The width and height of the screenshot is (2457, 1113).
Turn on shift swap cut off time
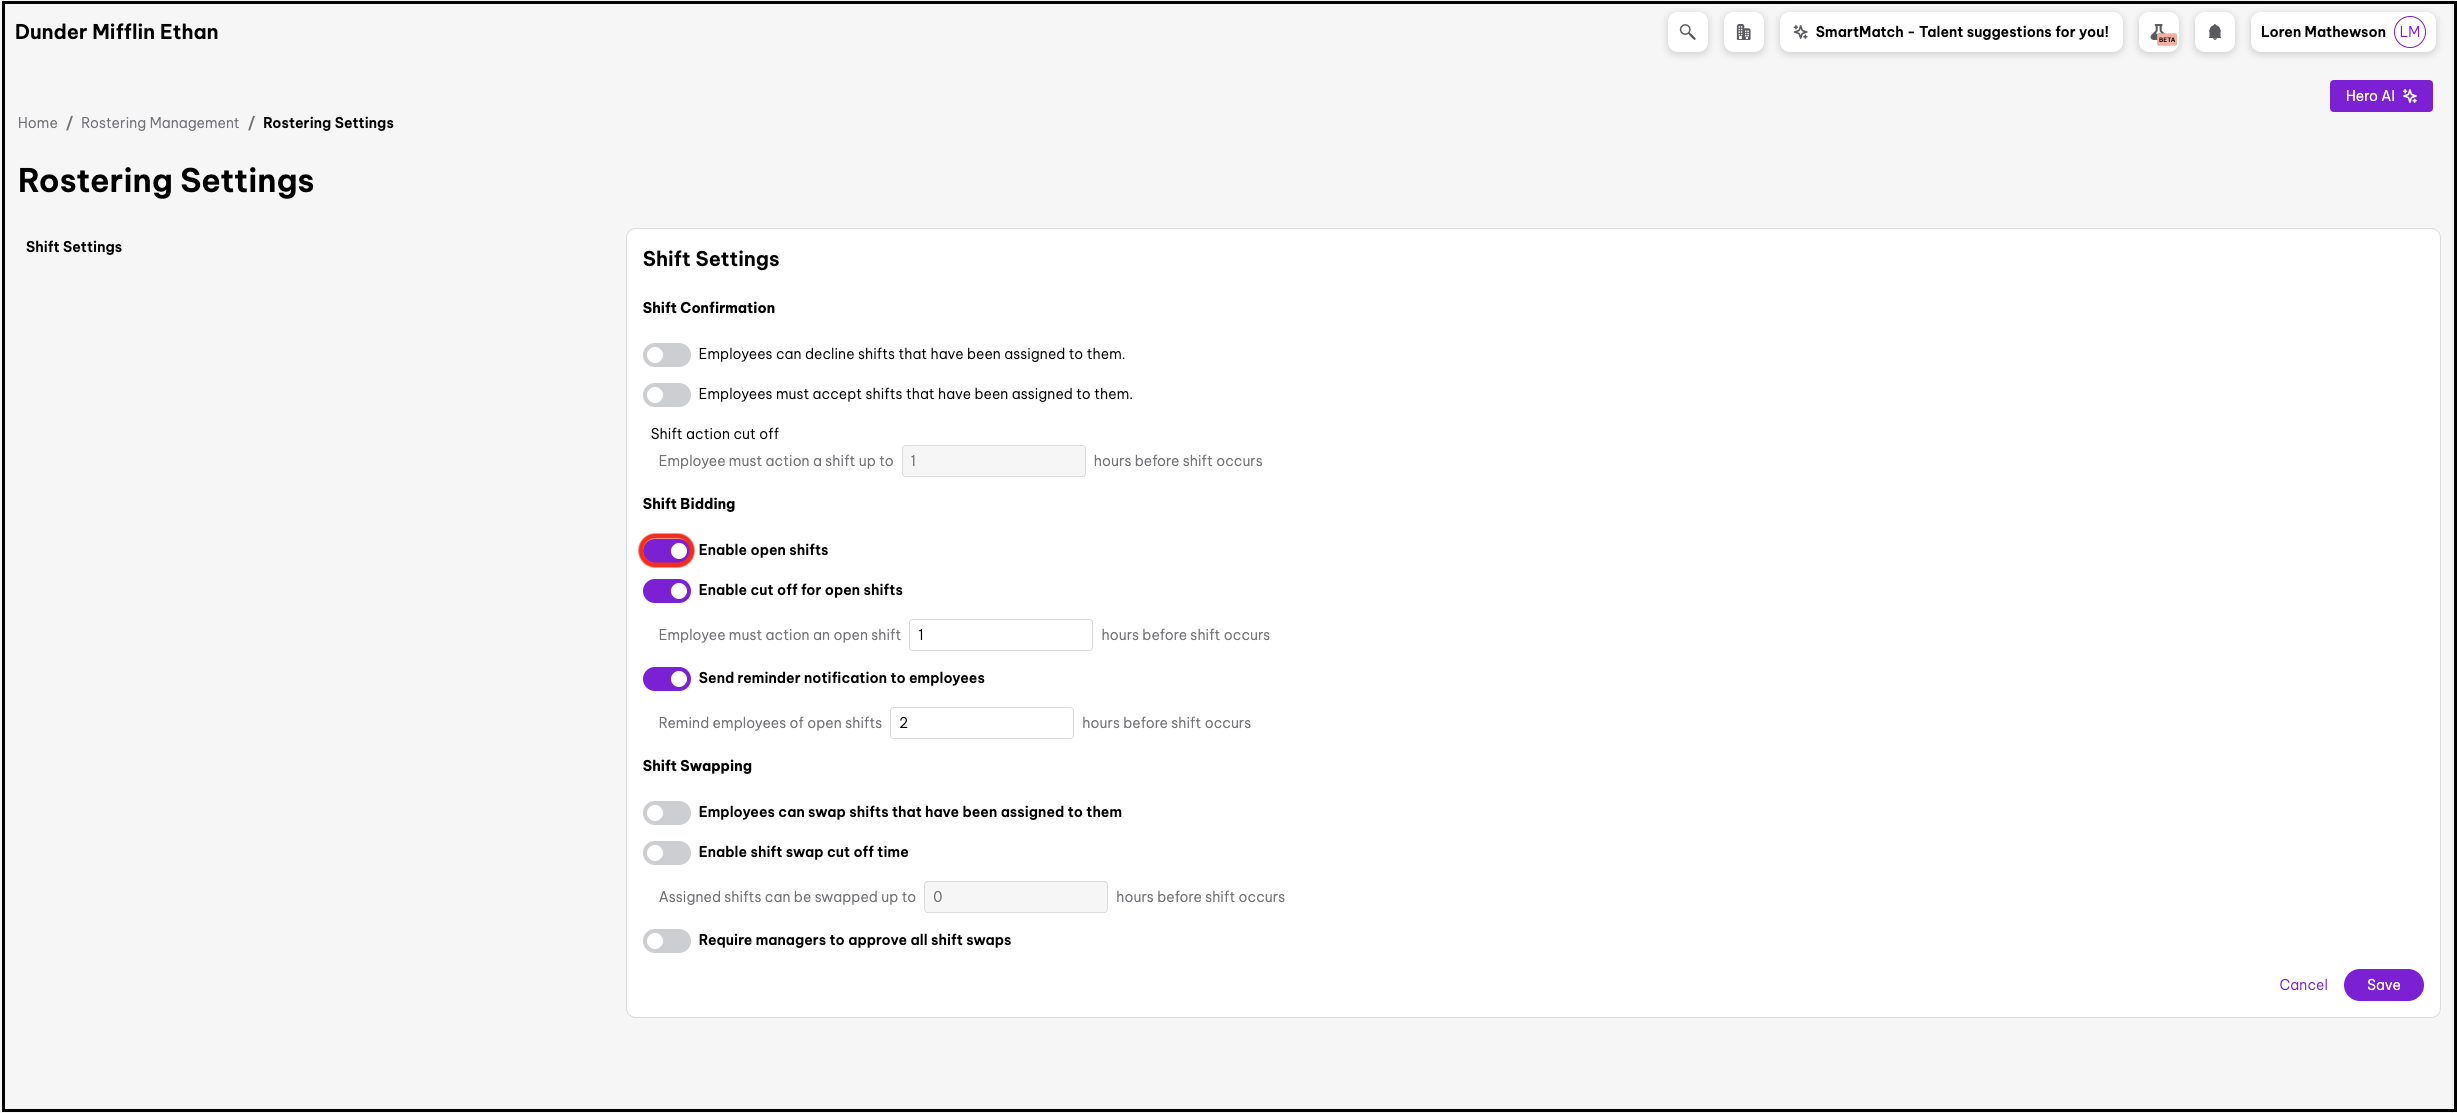tap(666, 853)
